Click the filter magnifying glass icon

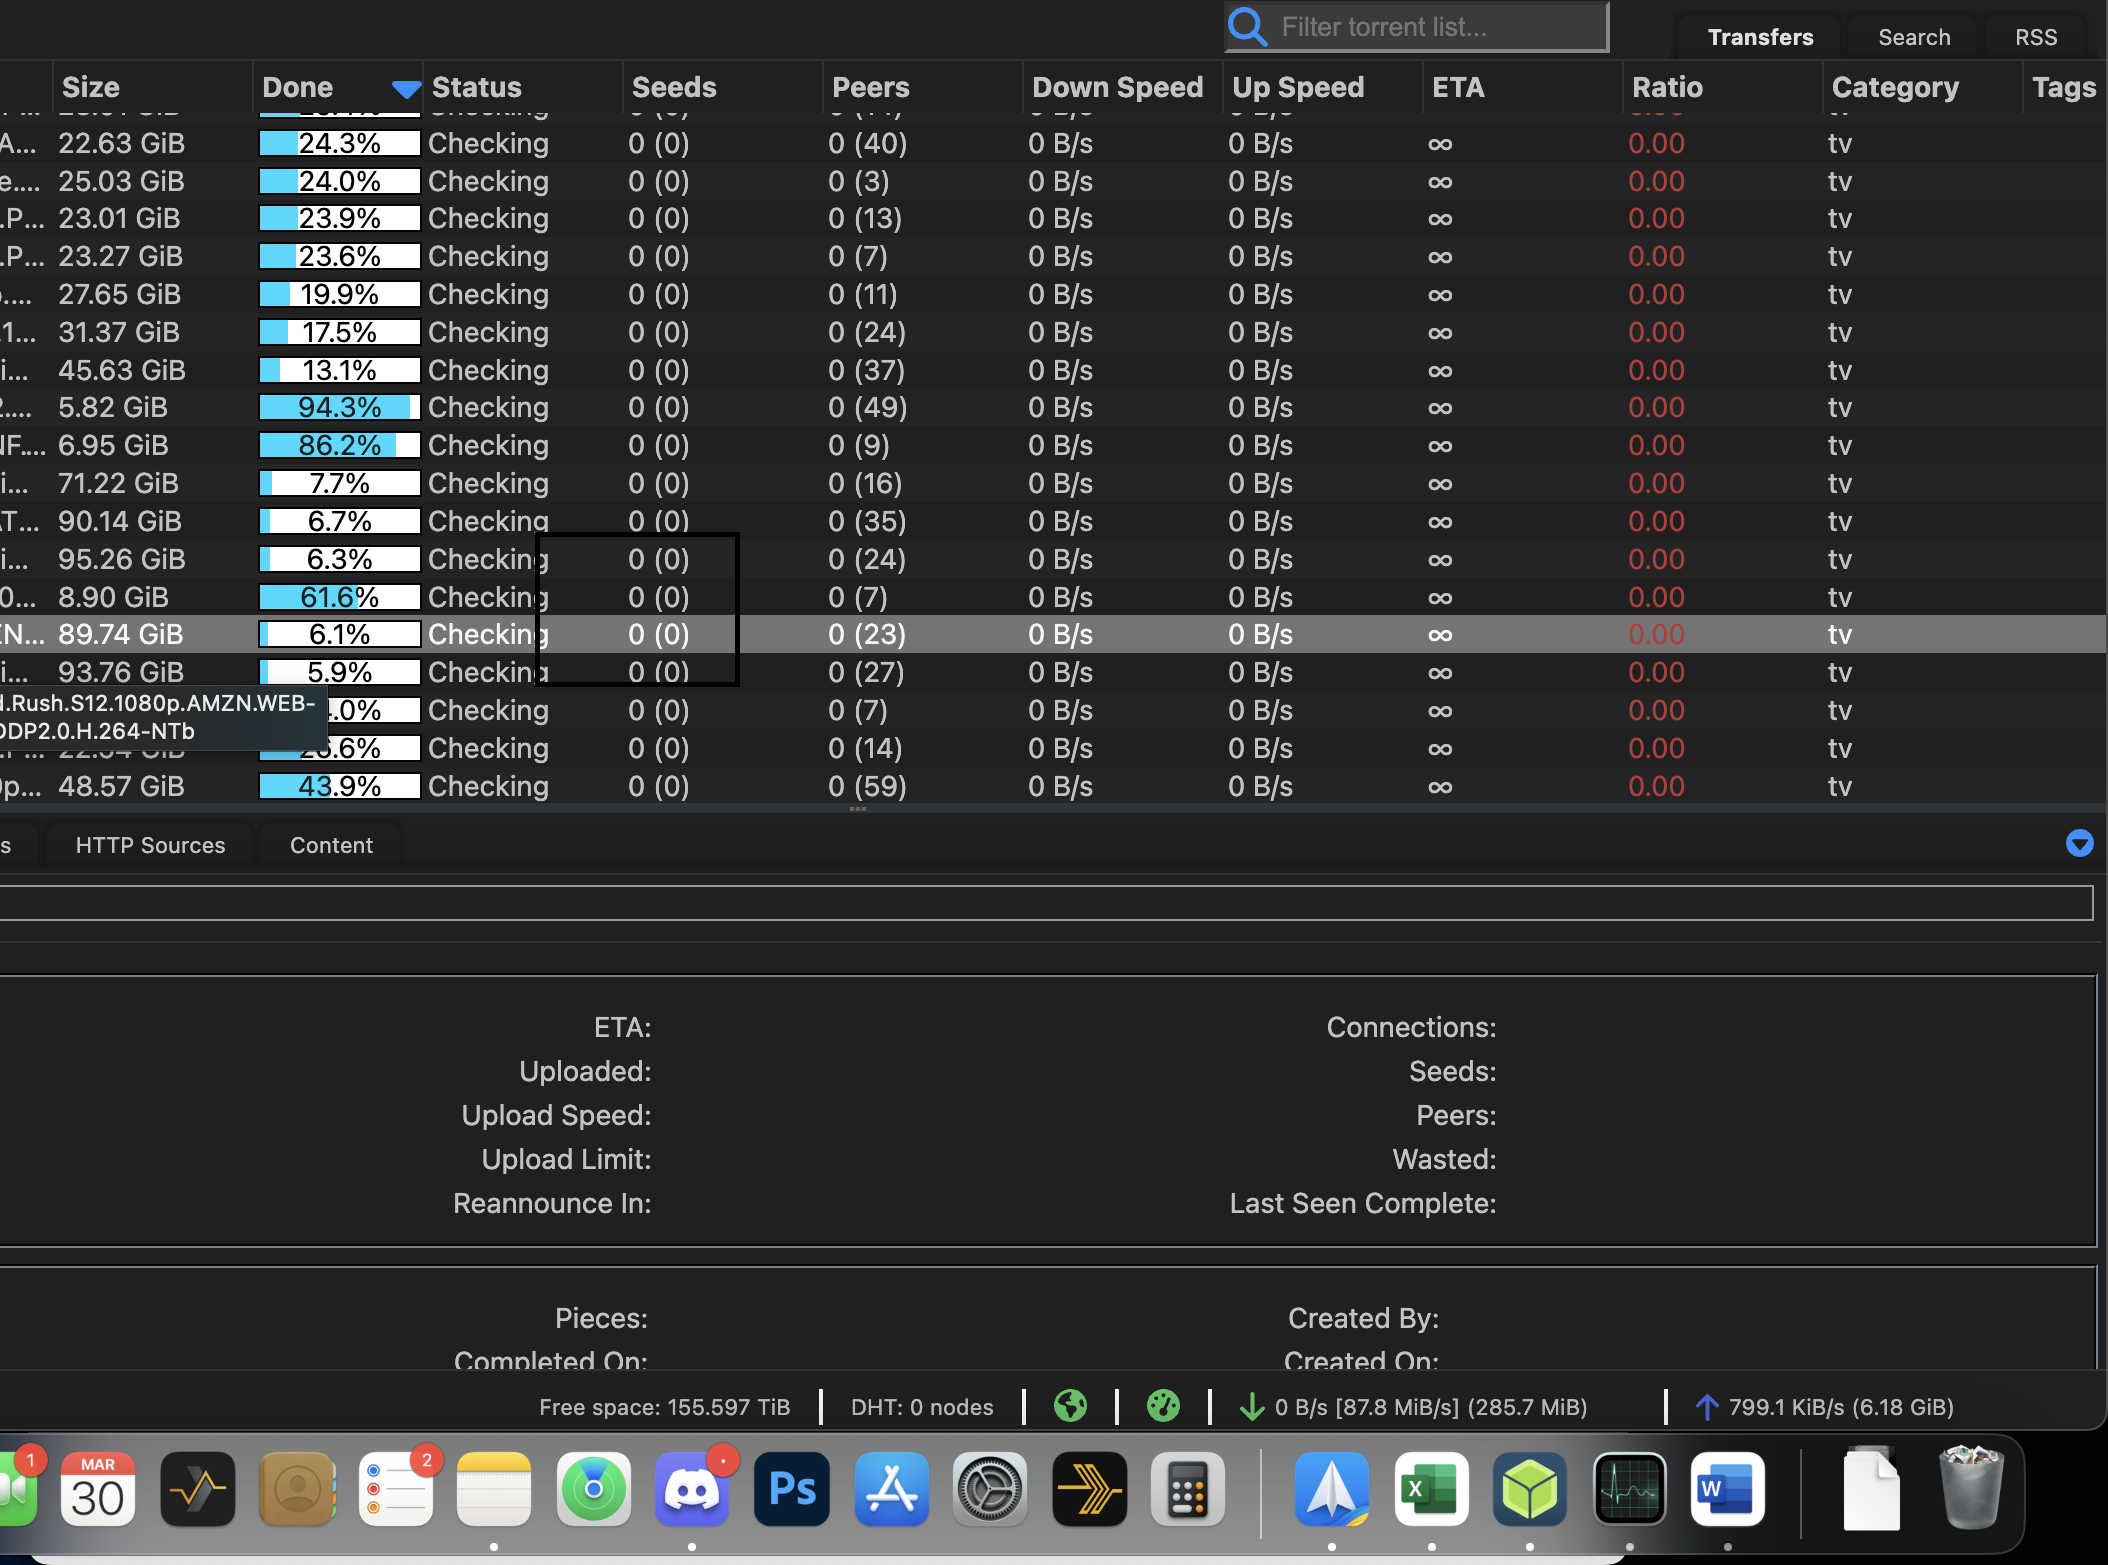(x=1247, y=27)
